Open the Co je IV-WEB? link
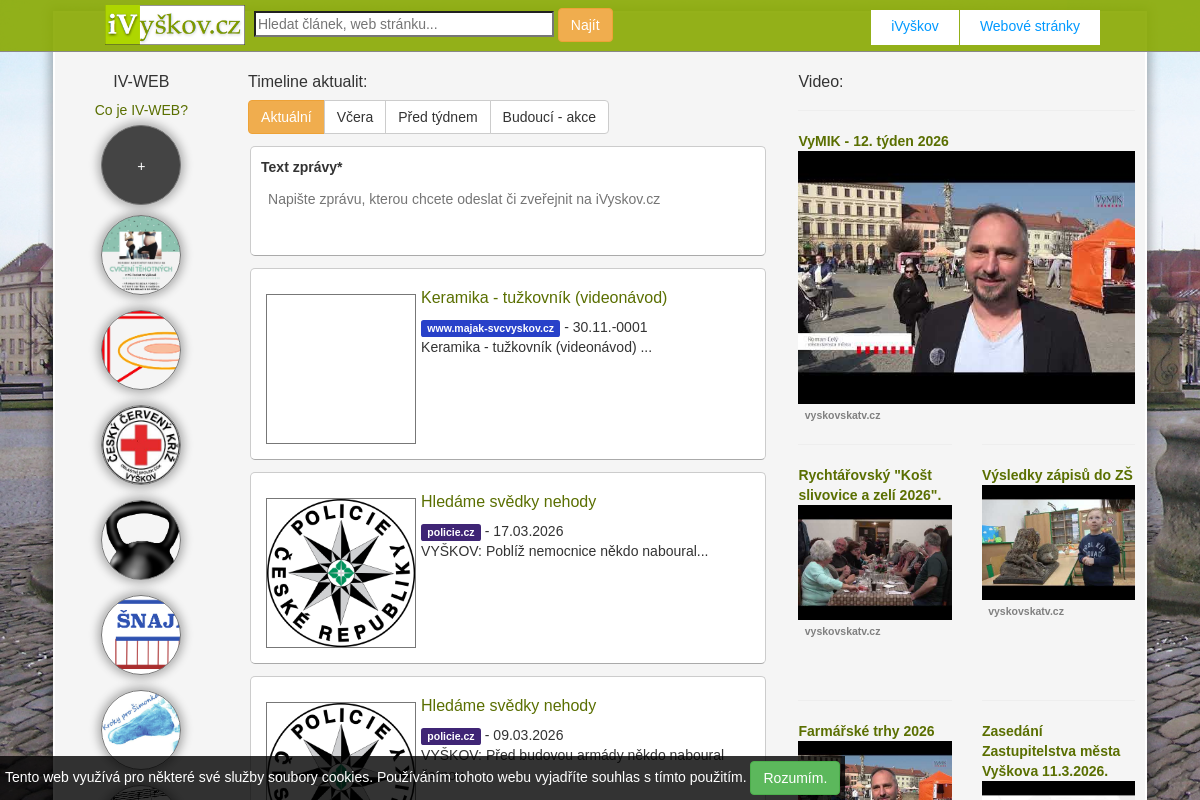 point(141,110)
